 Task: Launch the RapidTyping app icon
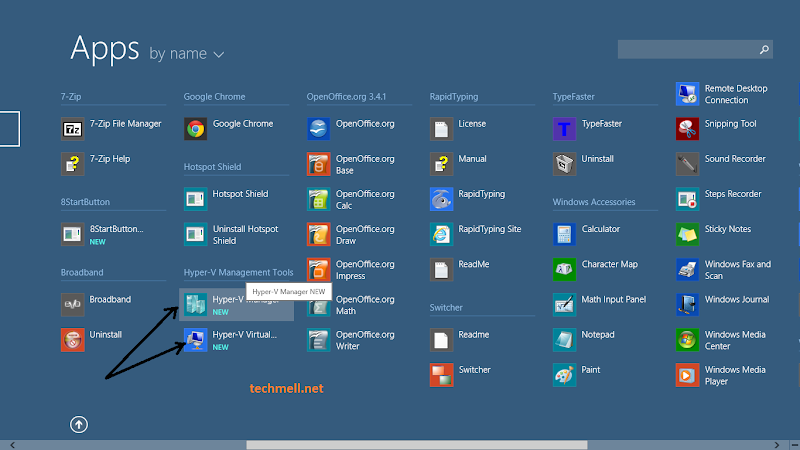click(441, 199)
